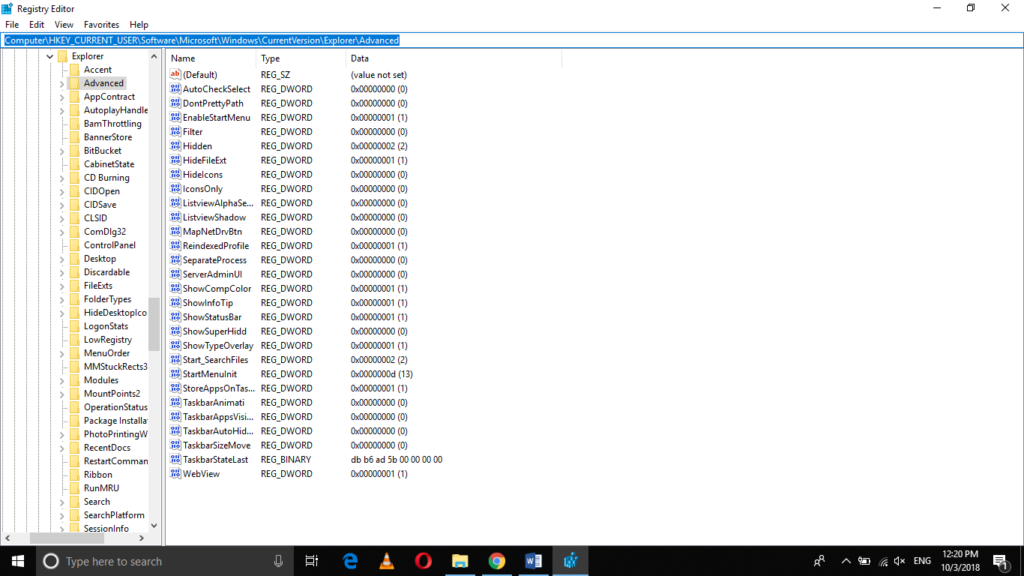Open the Favorites menu
The width and height of the screenshot is (1024, 576).
101,24
